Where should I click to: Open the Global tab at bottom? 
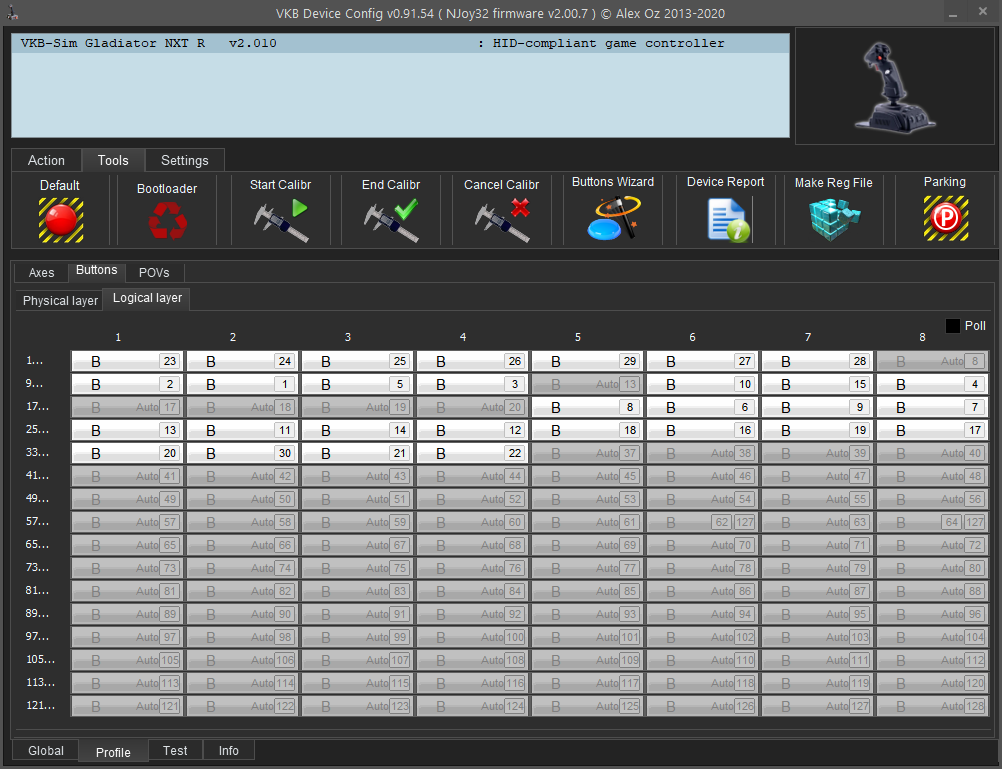(46, 751)
